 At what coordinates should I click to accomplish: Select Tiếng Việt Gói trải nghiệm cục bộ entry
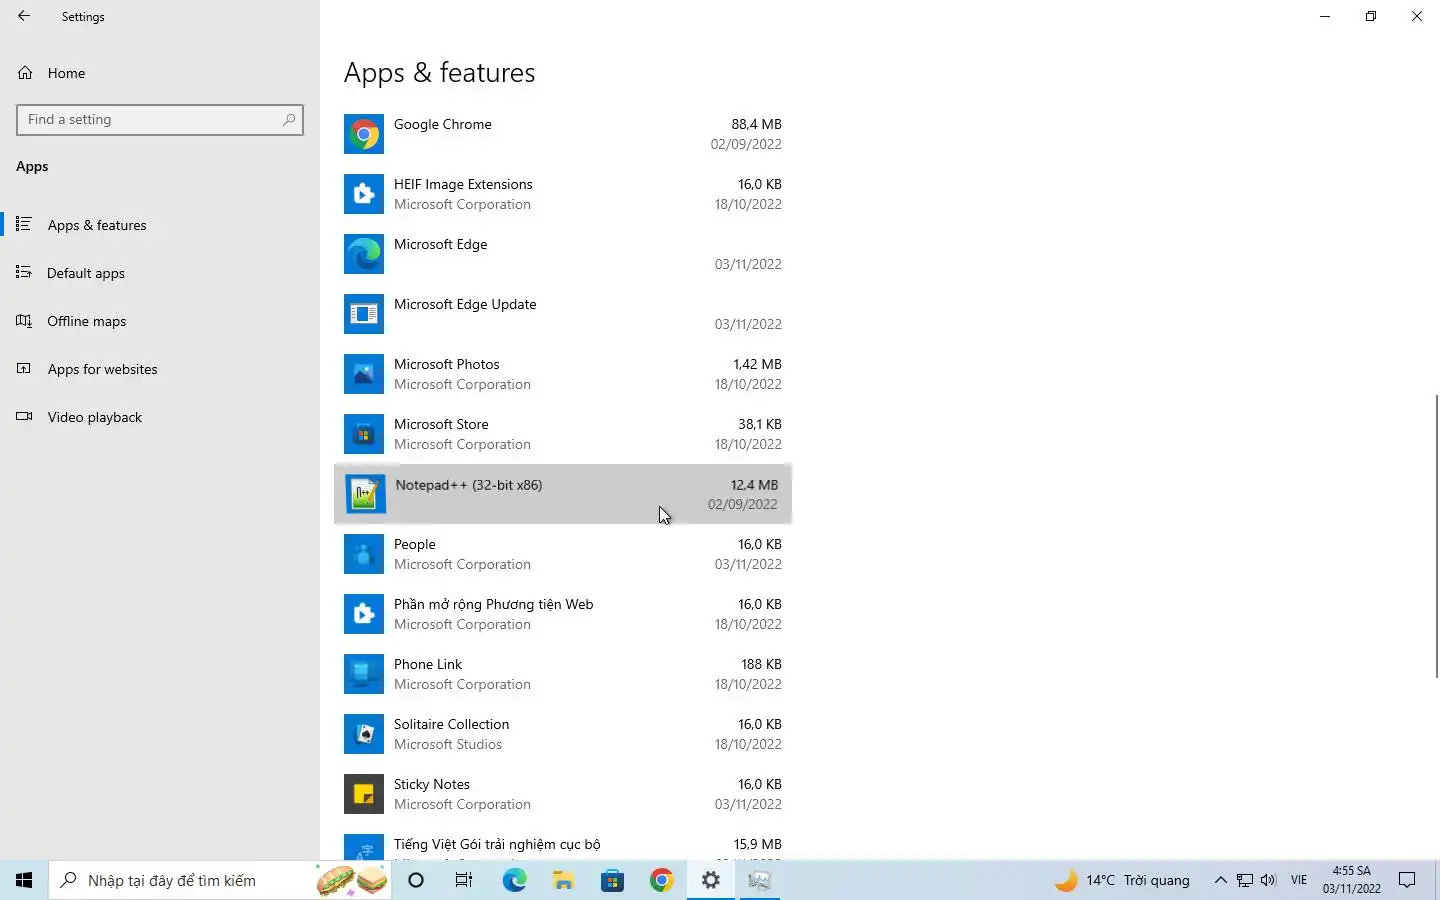tap(497, 844)
